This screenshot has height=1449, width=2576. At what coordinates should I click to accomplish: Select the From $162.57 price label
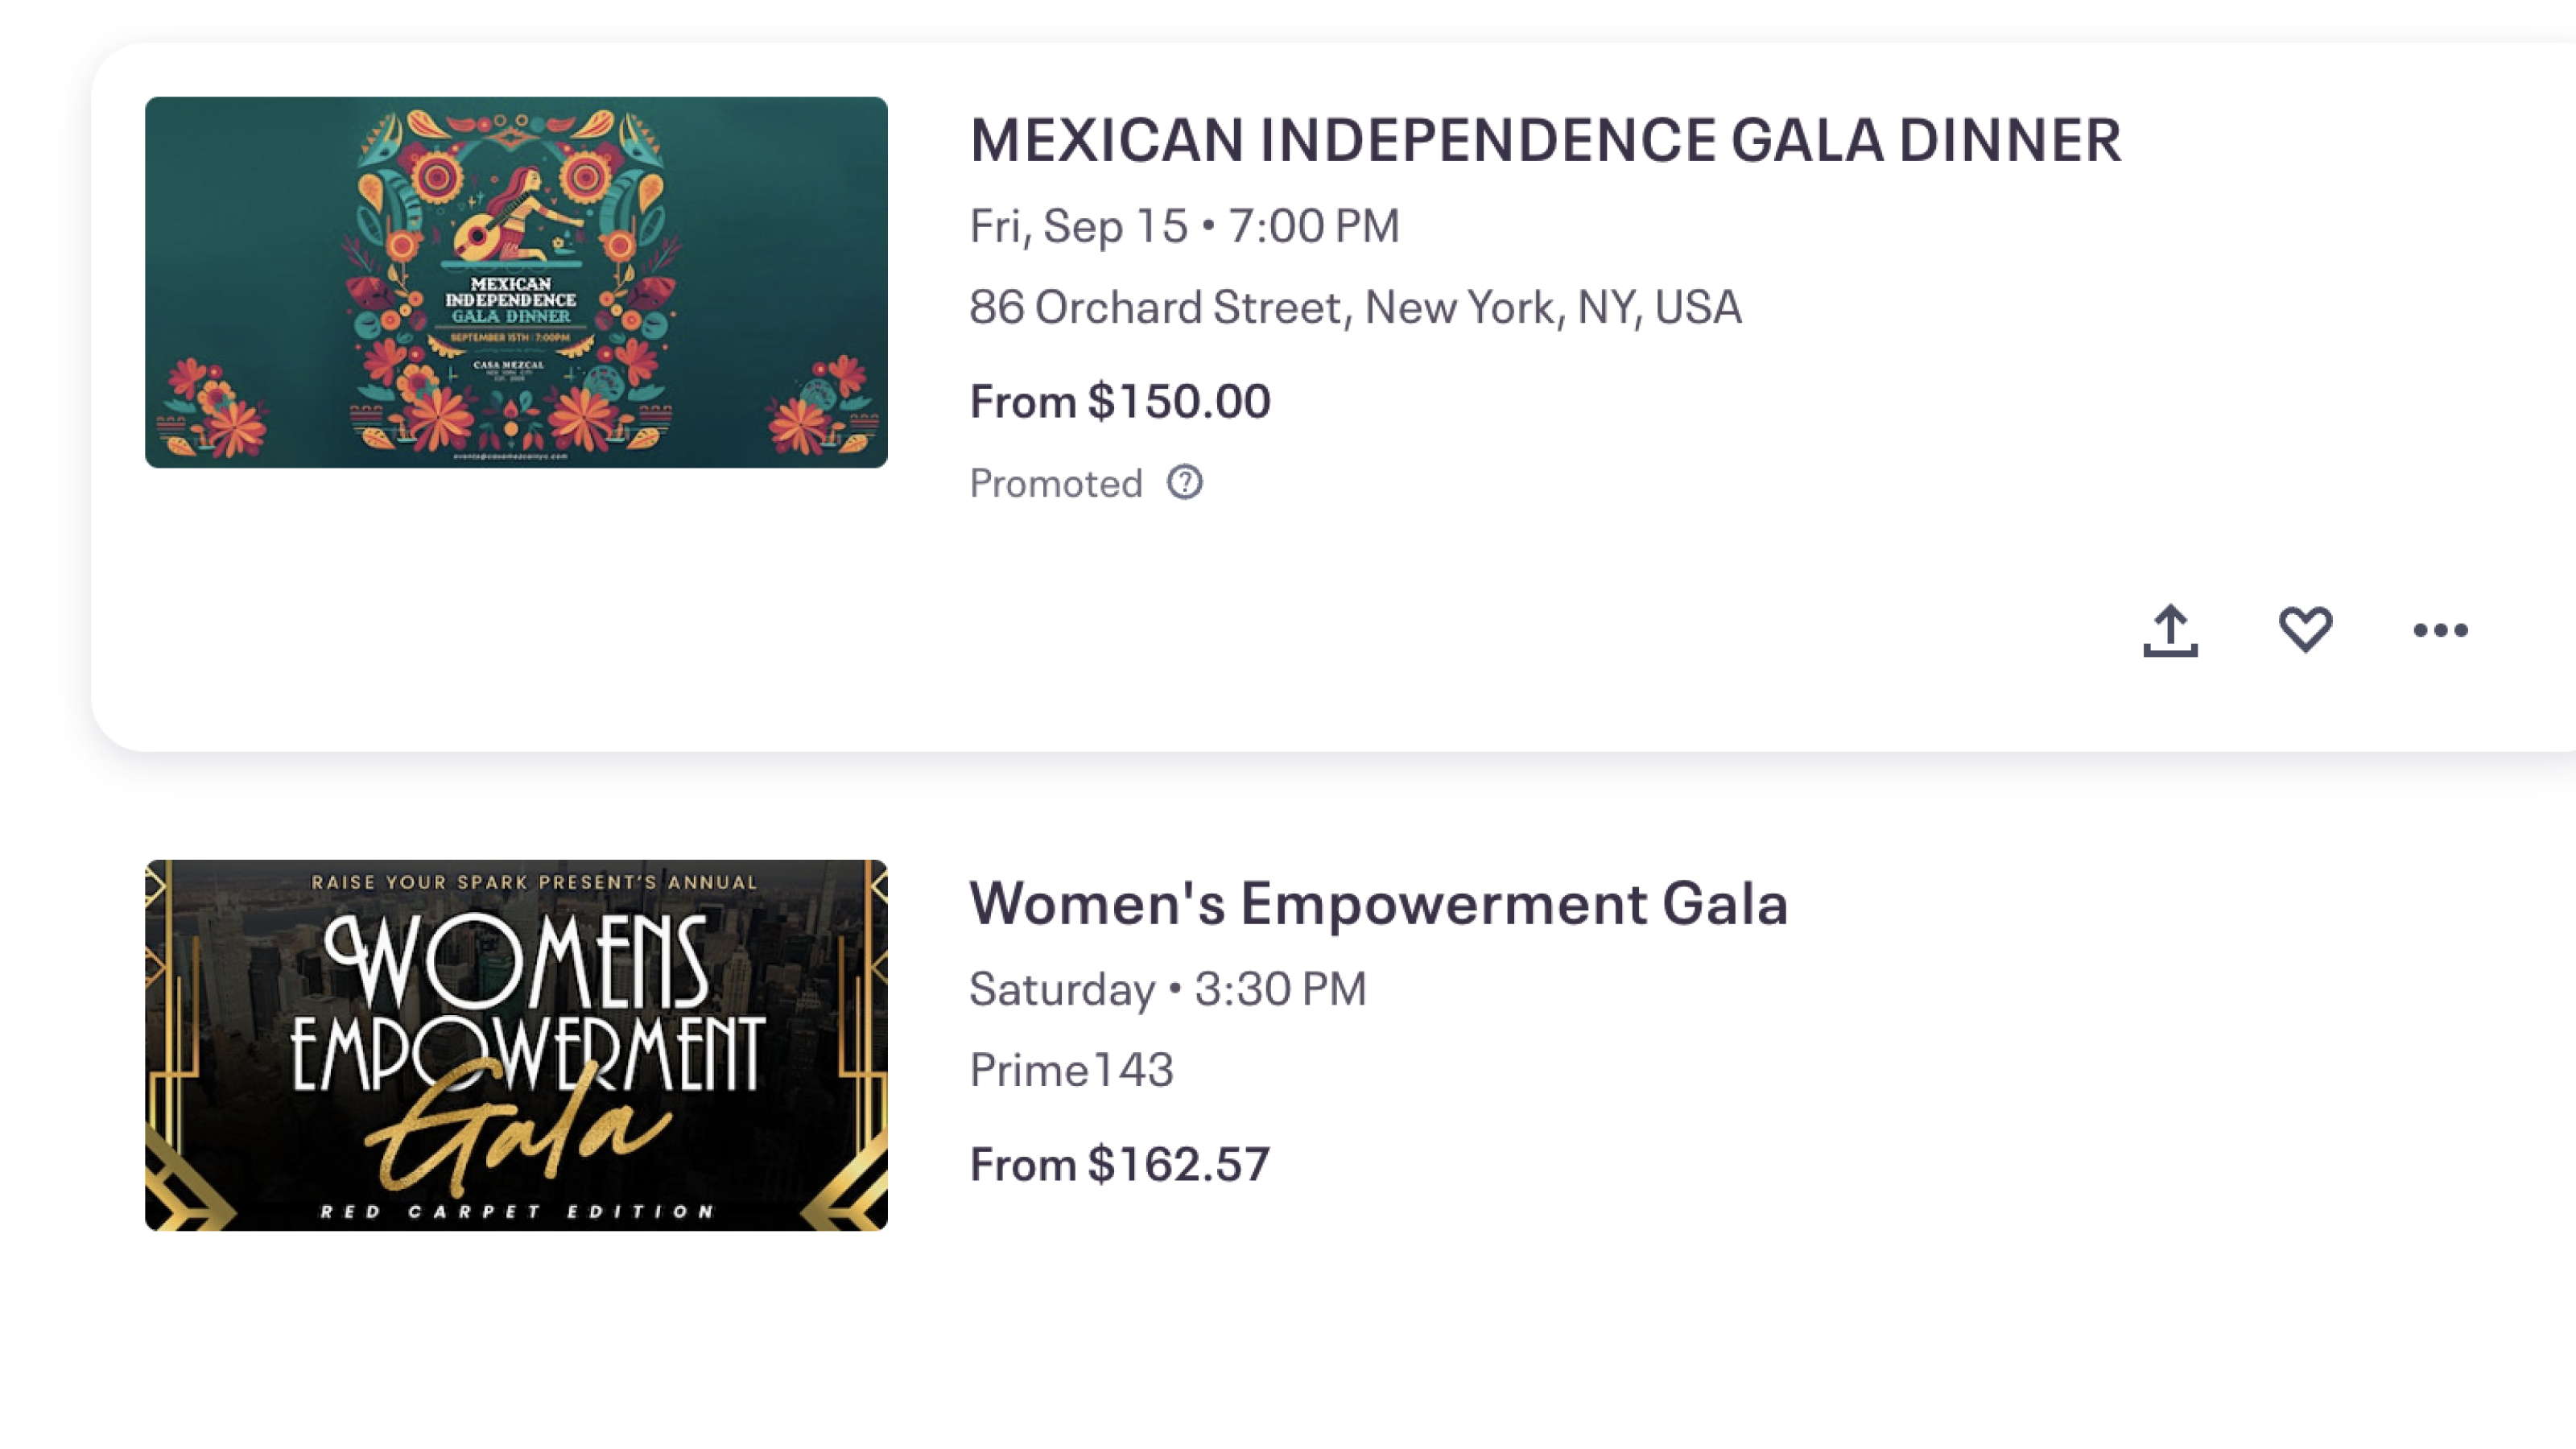pyautogui.click(x=1119, y=1163)
